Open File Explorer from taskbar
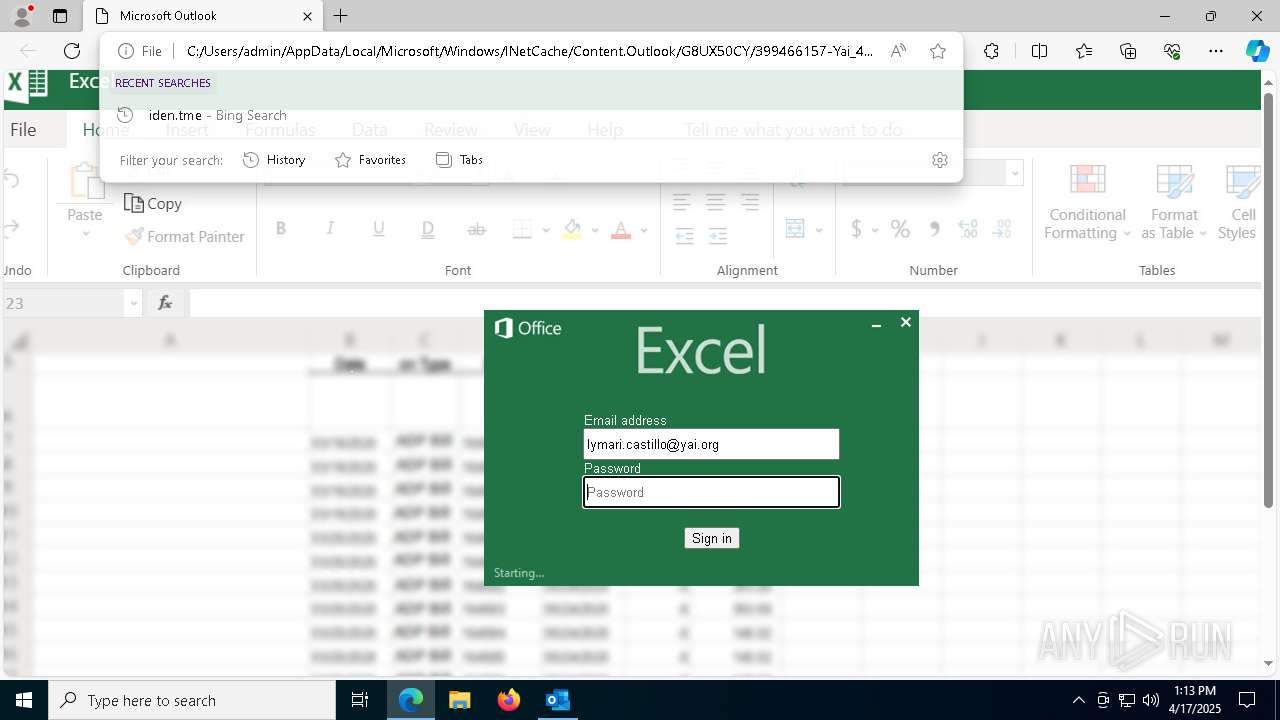This screenshot has width=1280, height=720. tap(459, 700)
